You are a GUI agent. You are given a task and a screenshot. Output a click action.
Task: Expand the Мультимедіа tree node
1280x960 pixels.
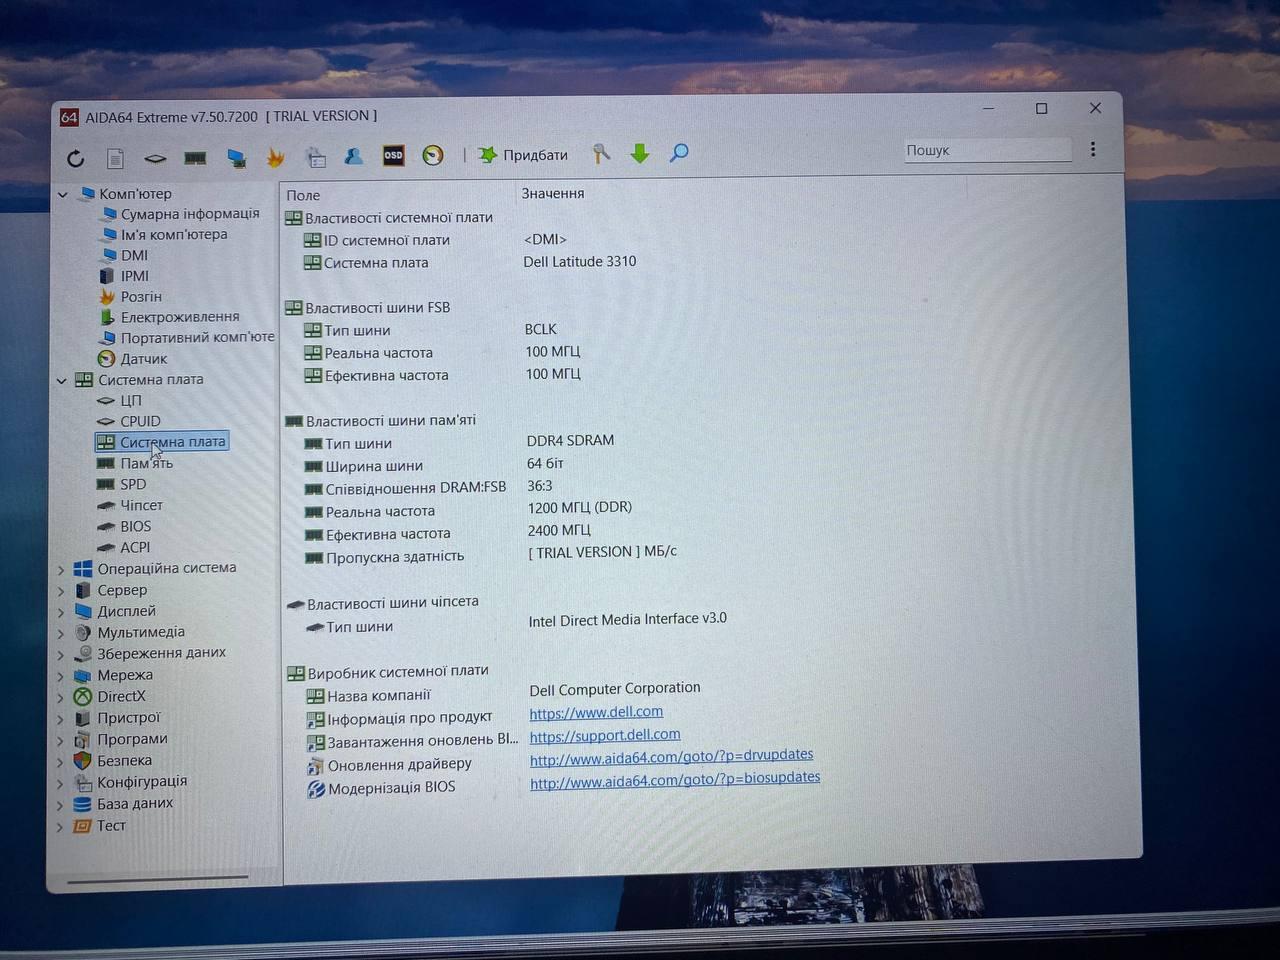click(x=60, y=633)
